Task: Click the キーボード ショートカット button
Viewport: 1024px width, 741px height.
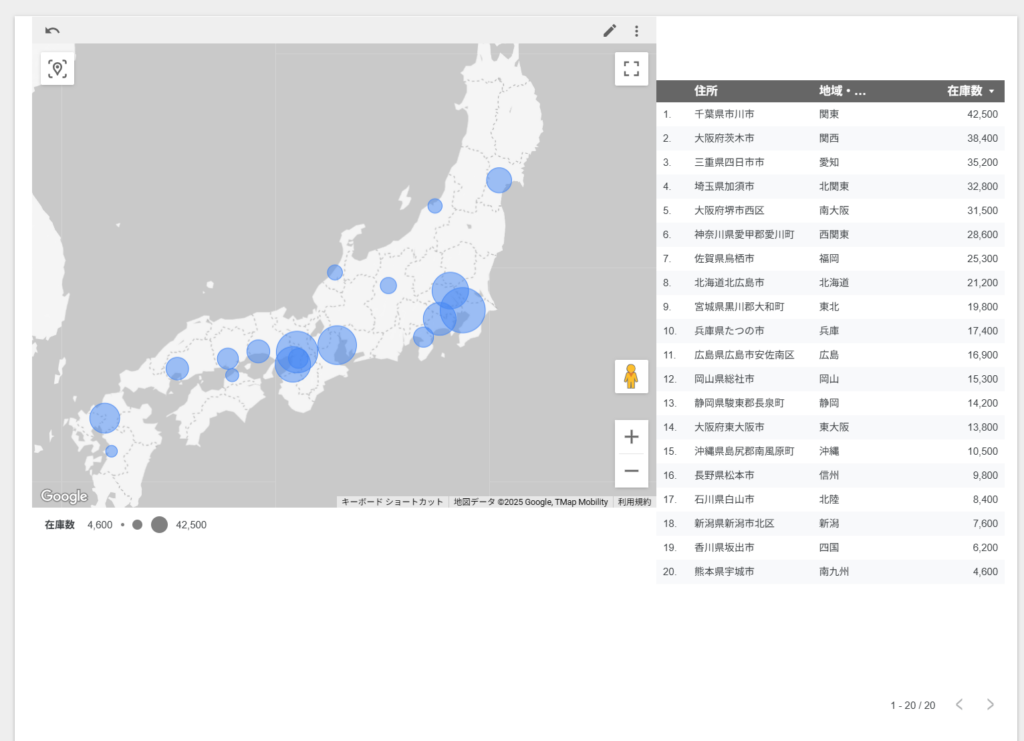Action: (392, 502)
